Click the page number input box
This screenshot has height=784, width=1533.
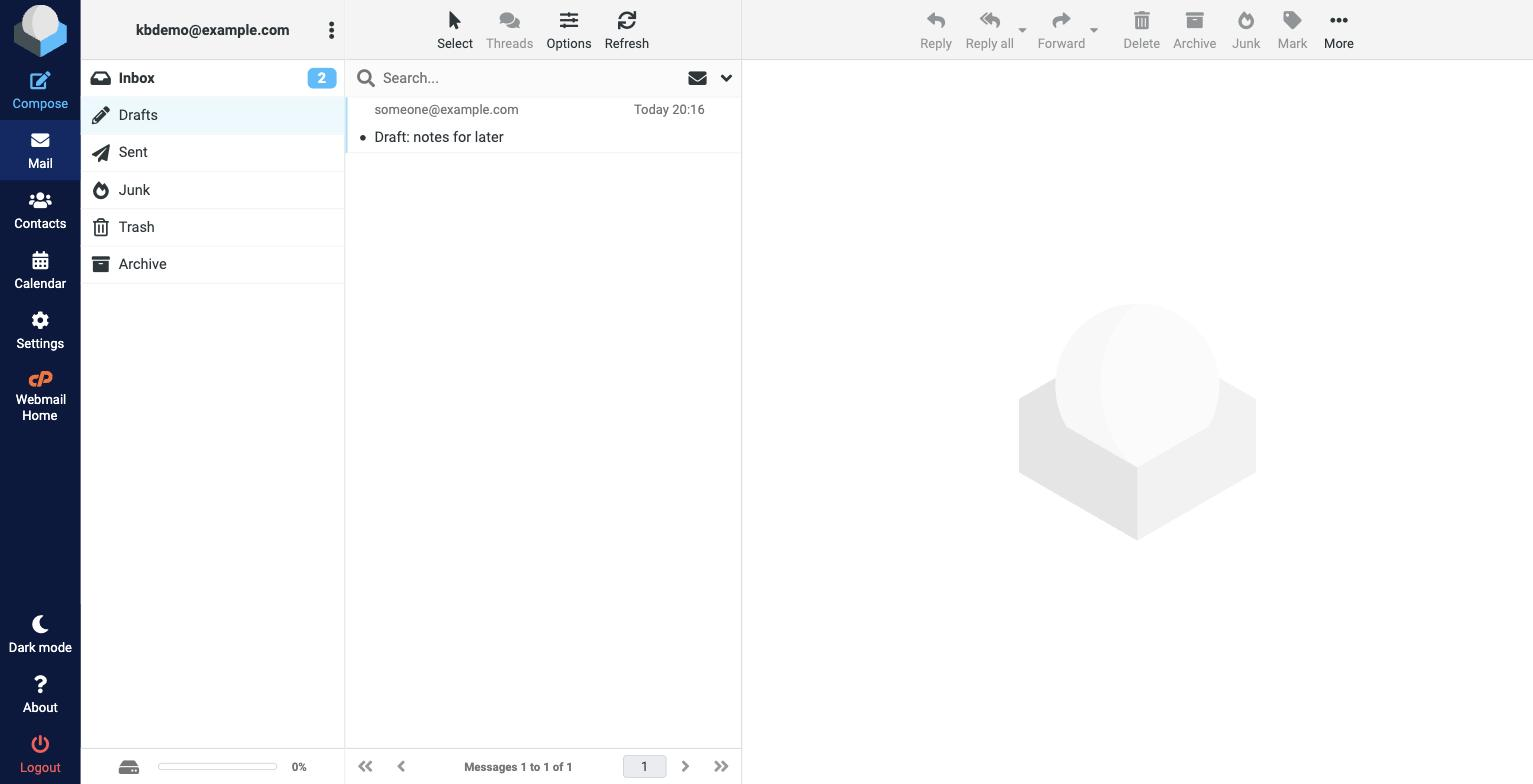pos(644,767)
